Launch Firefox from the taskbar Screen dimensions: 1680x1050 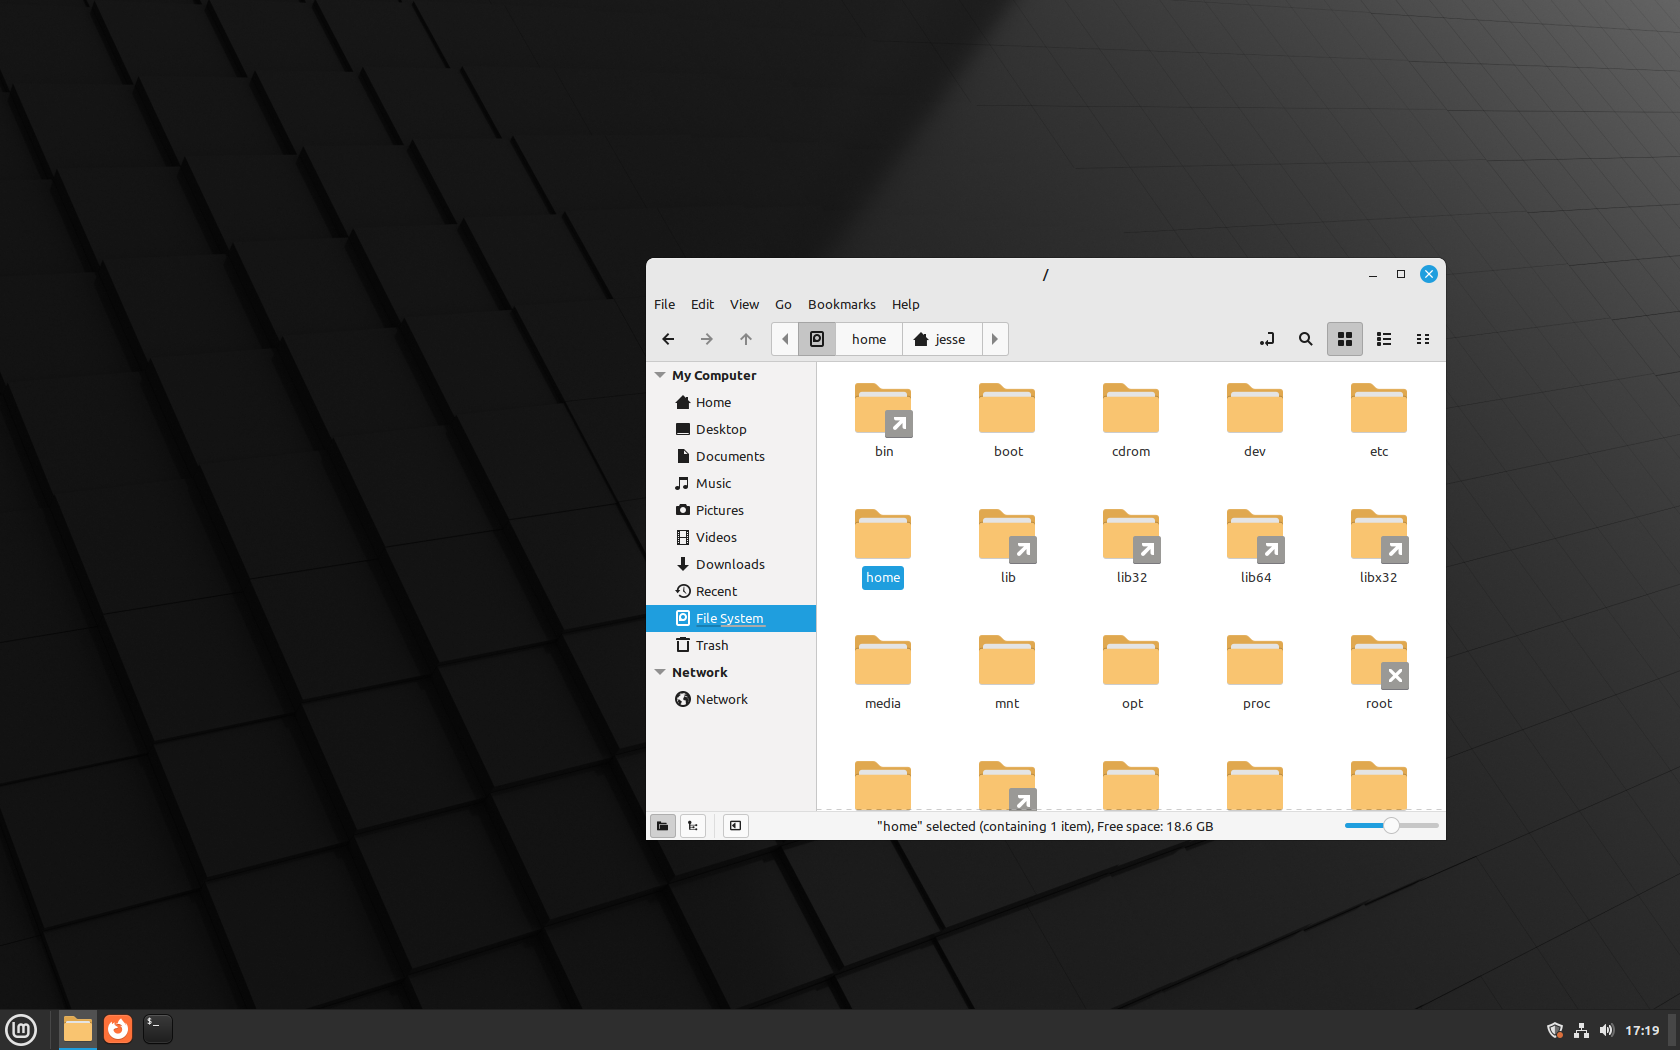point(118,1029)
